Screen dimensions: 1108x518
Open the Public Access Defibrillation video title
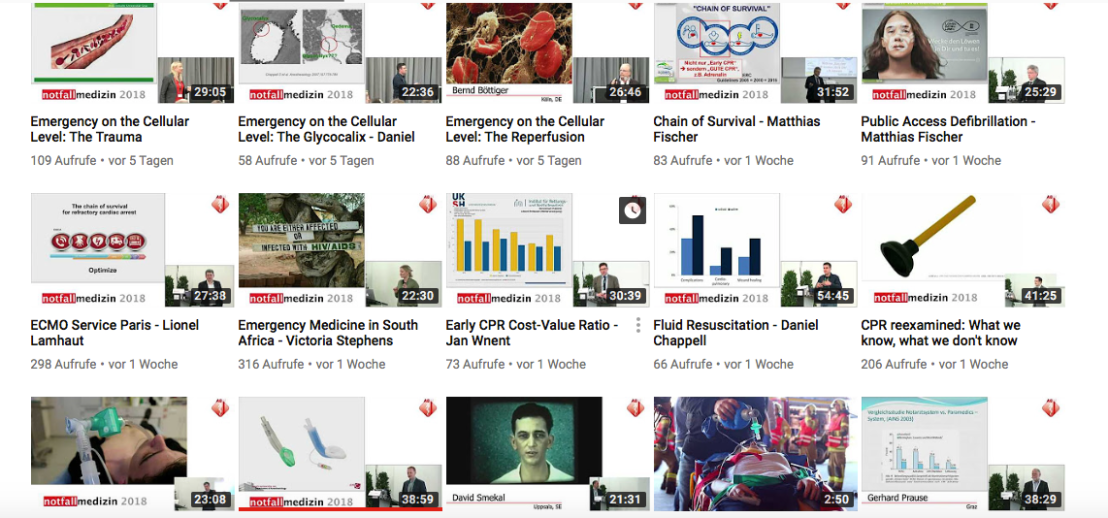pos(948,129)
